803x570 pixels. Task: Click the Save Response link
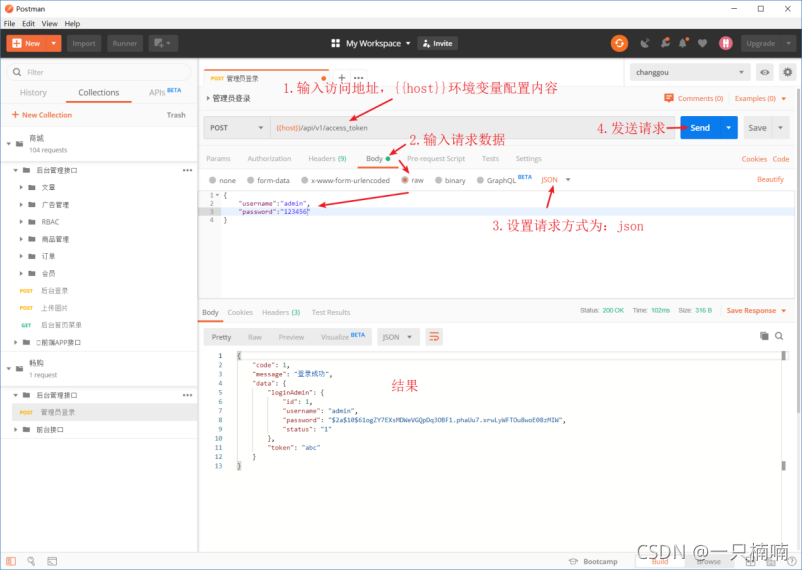click(x=751, y=311)
